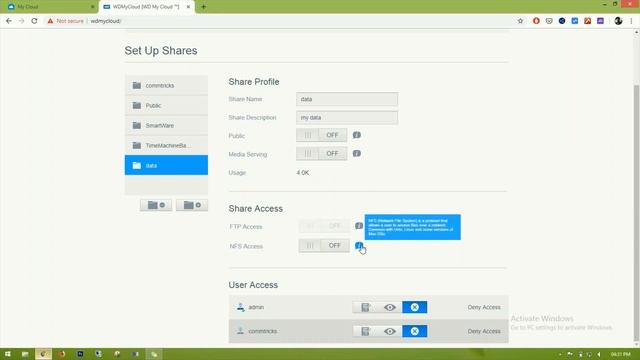Toggle the Media Serving switch

coord(322,153)
